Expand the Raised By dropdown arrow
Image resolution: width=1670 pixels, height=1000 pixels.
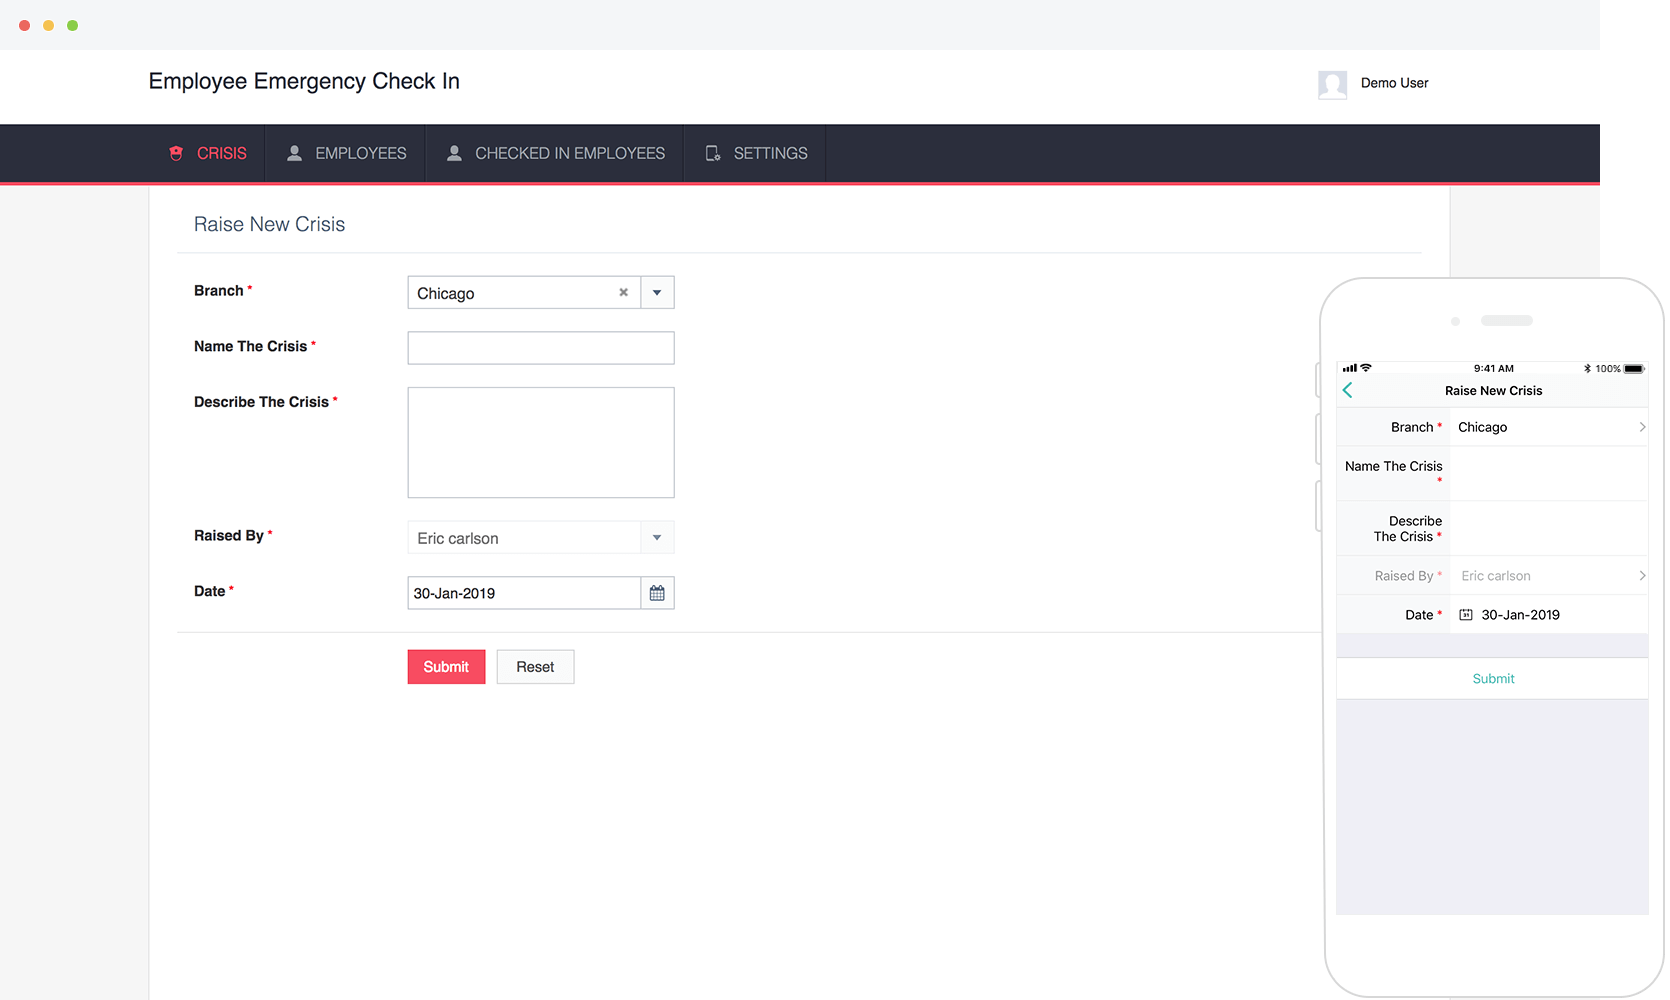coord(657,538)
